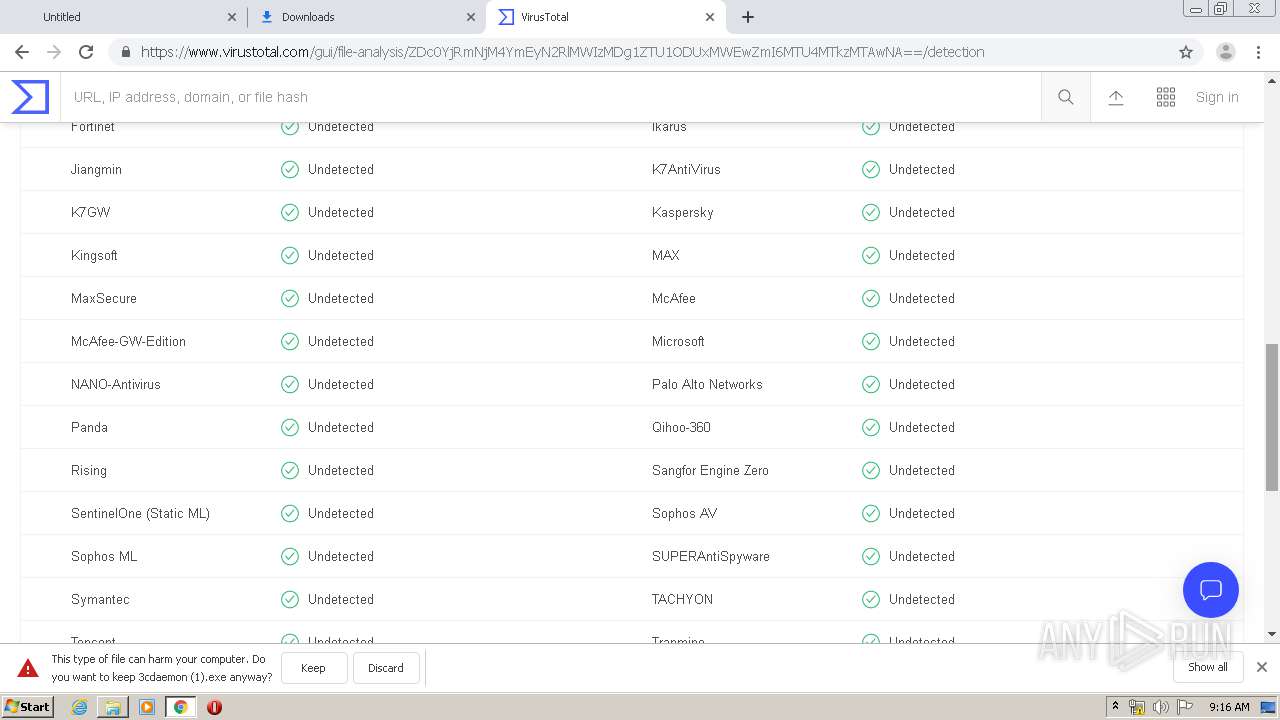This screenshot has width=1280, height=720.
Task: Click the site lock icon
Action: tap(124, 52)
